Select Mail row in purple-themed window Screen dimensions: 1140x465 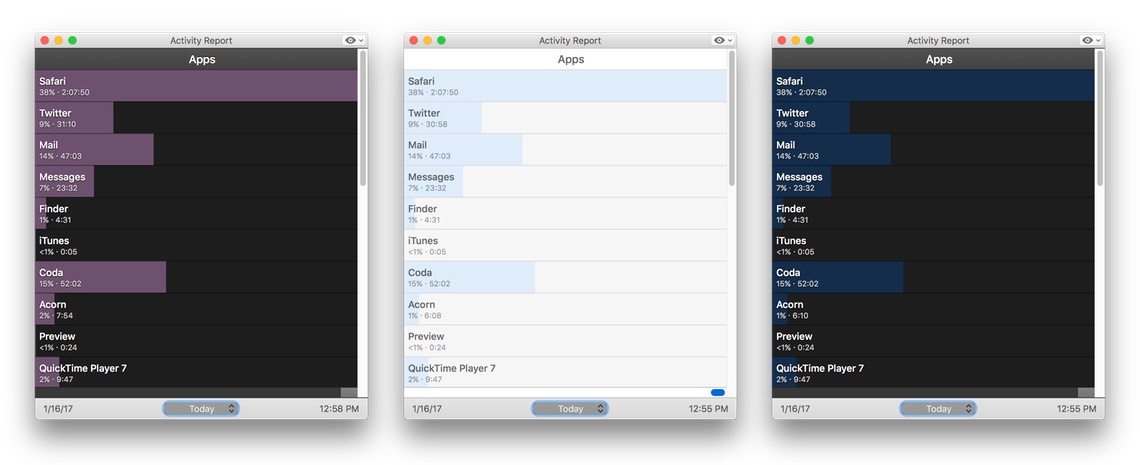pos(196,150)
